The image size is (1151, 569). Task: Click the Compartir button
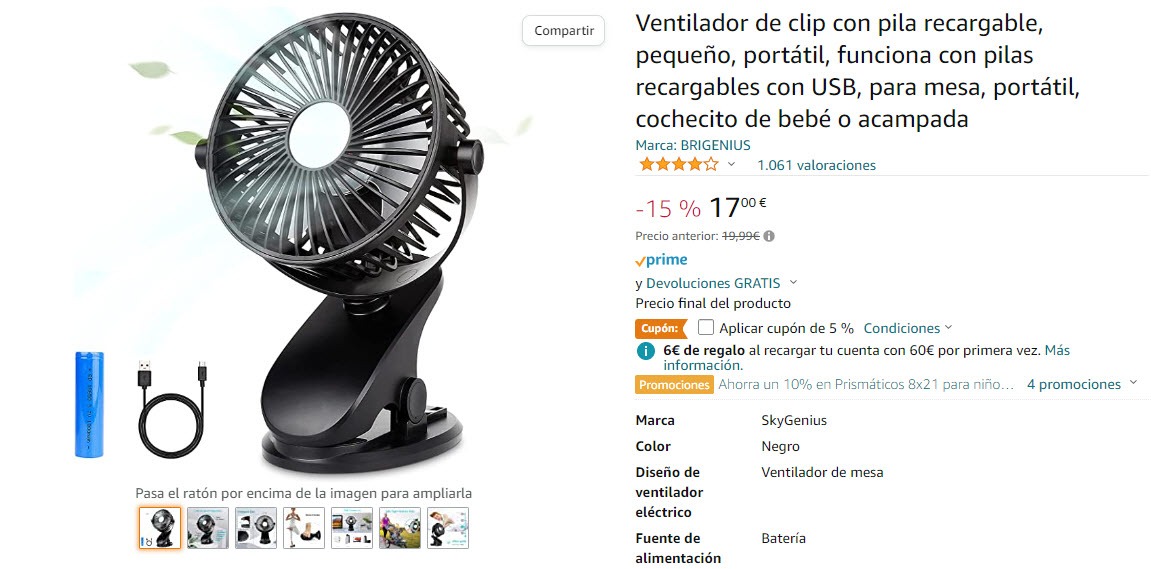(x=564, y=31)
